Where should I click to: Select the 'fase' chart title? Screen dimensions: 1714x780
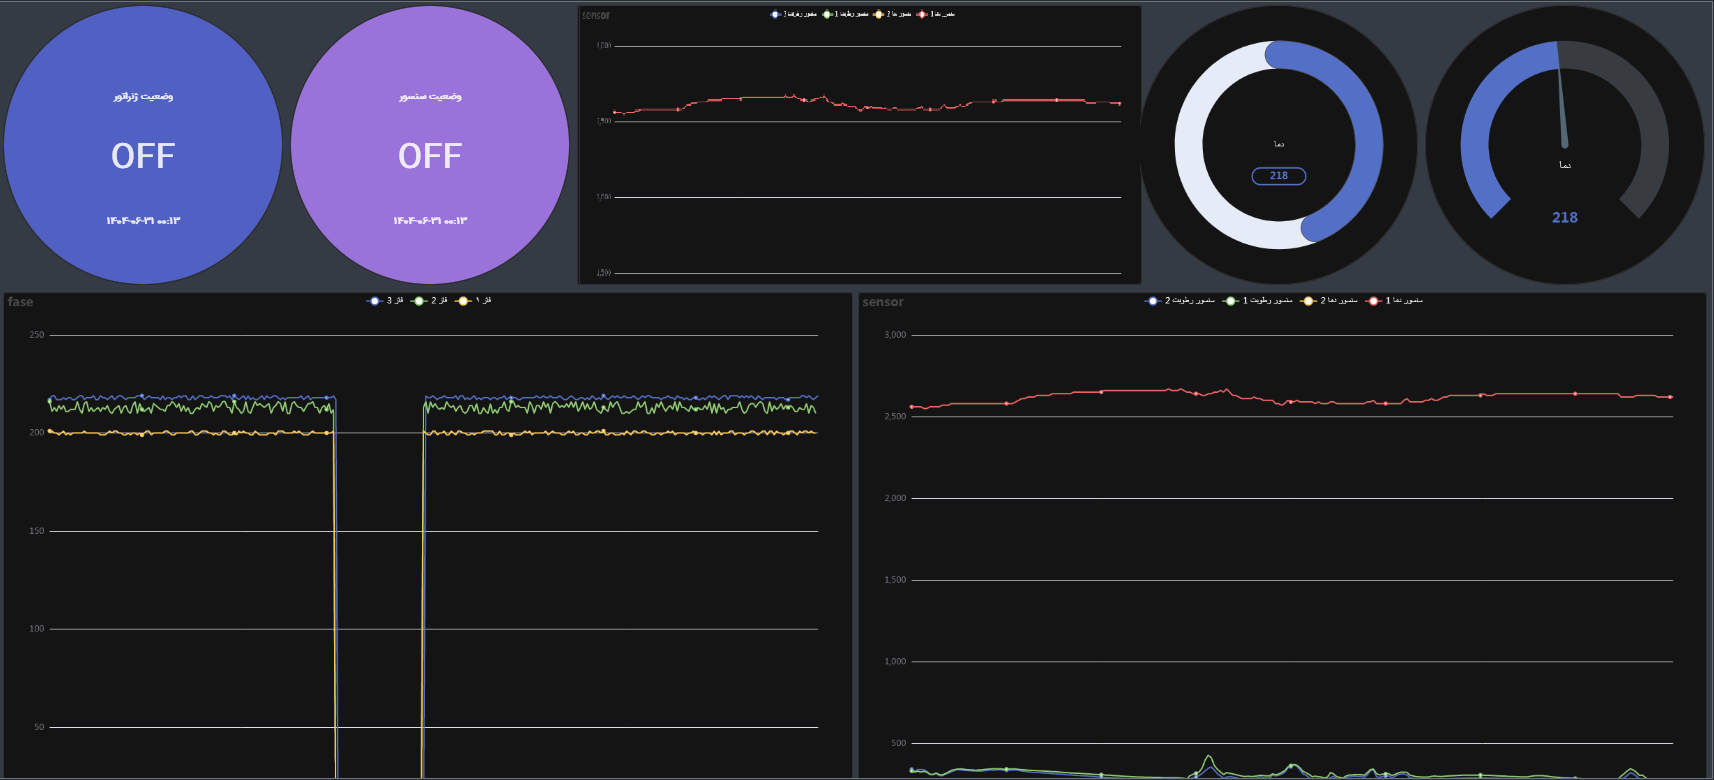point(21,302)
